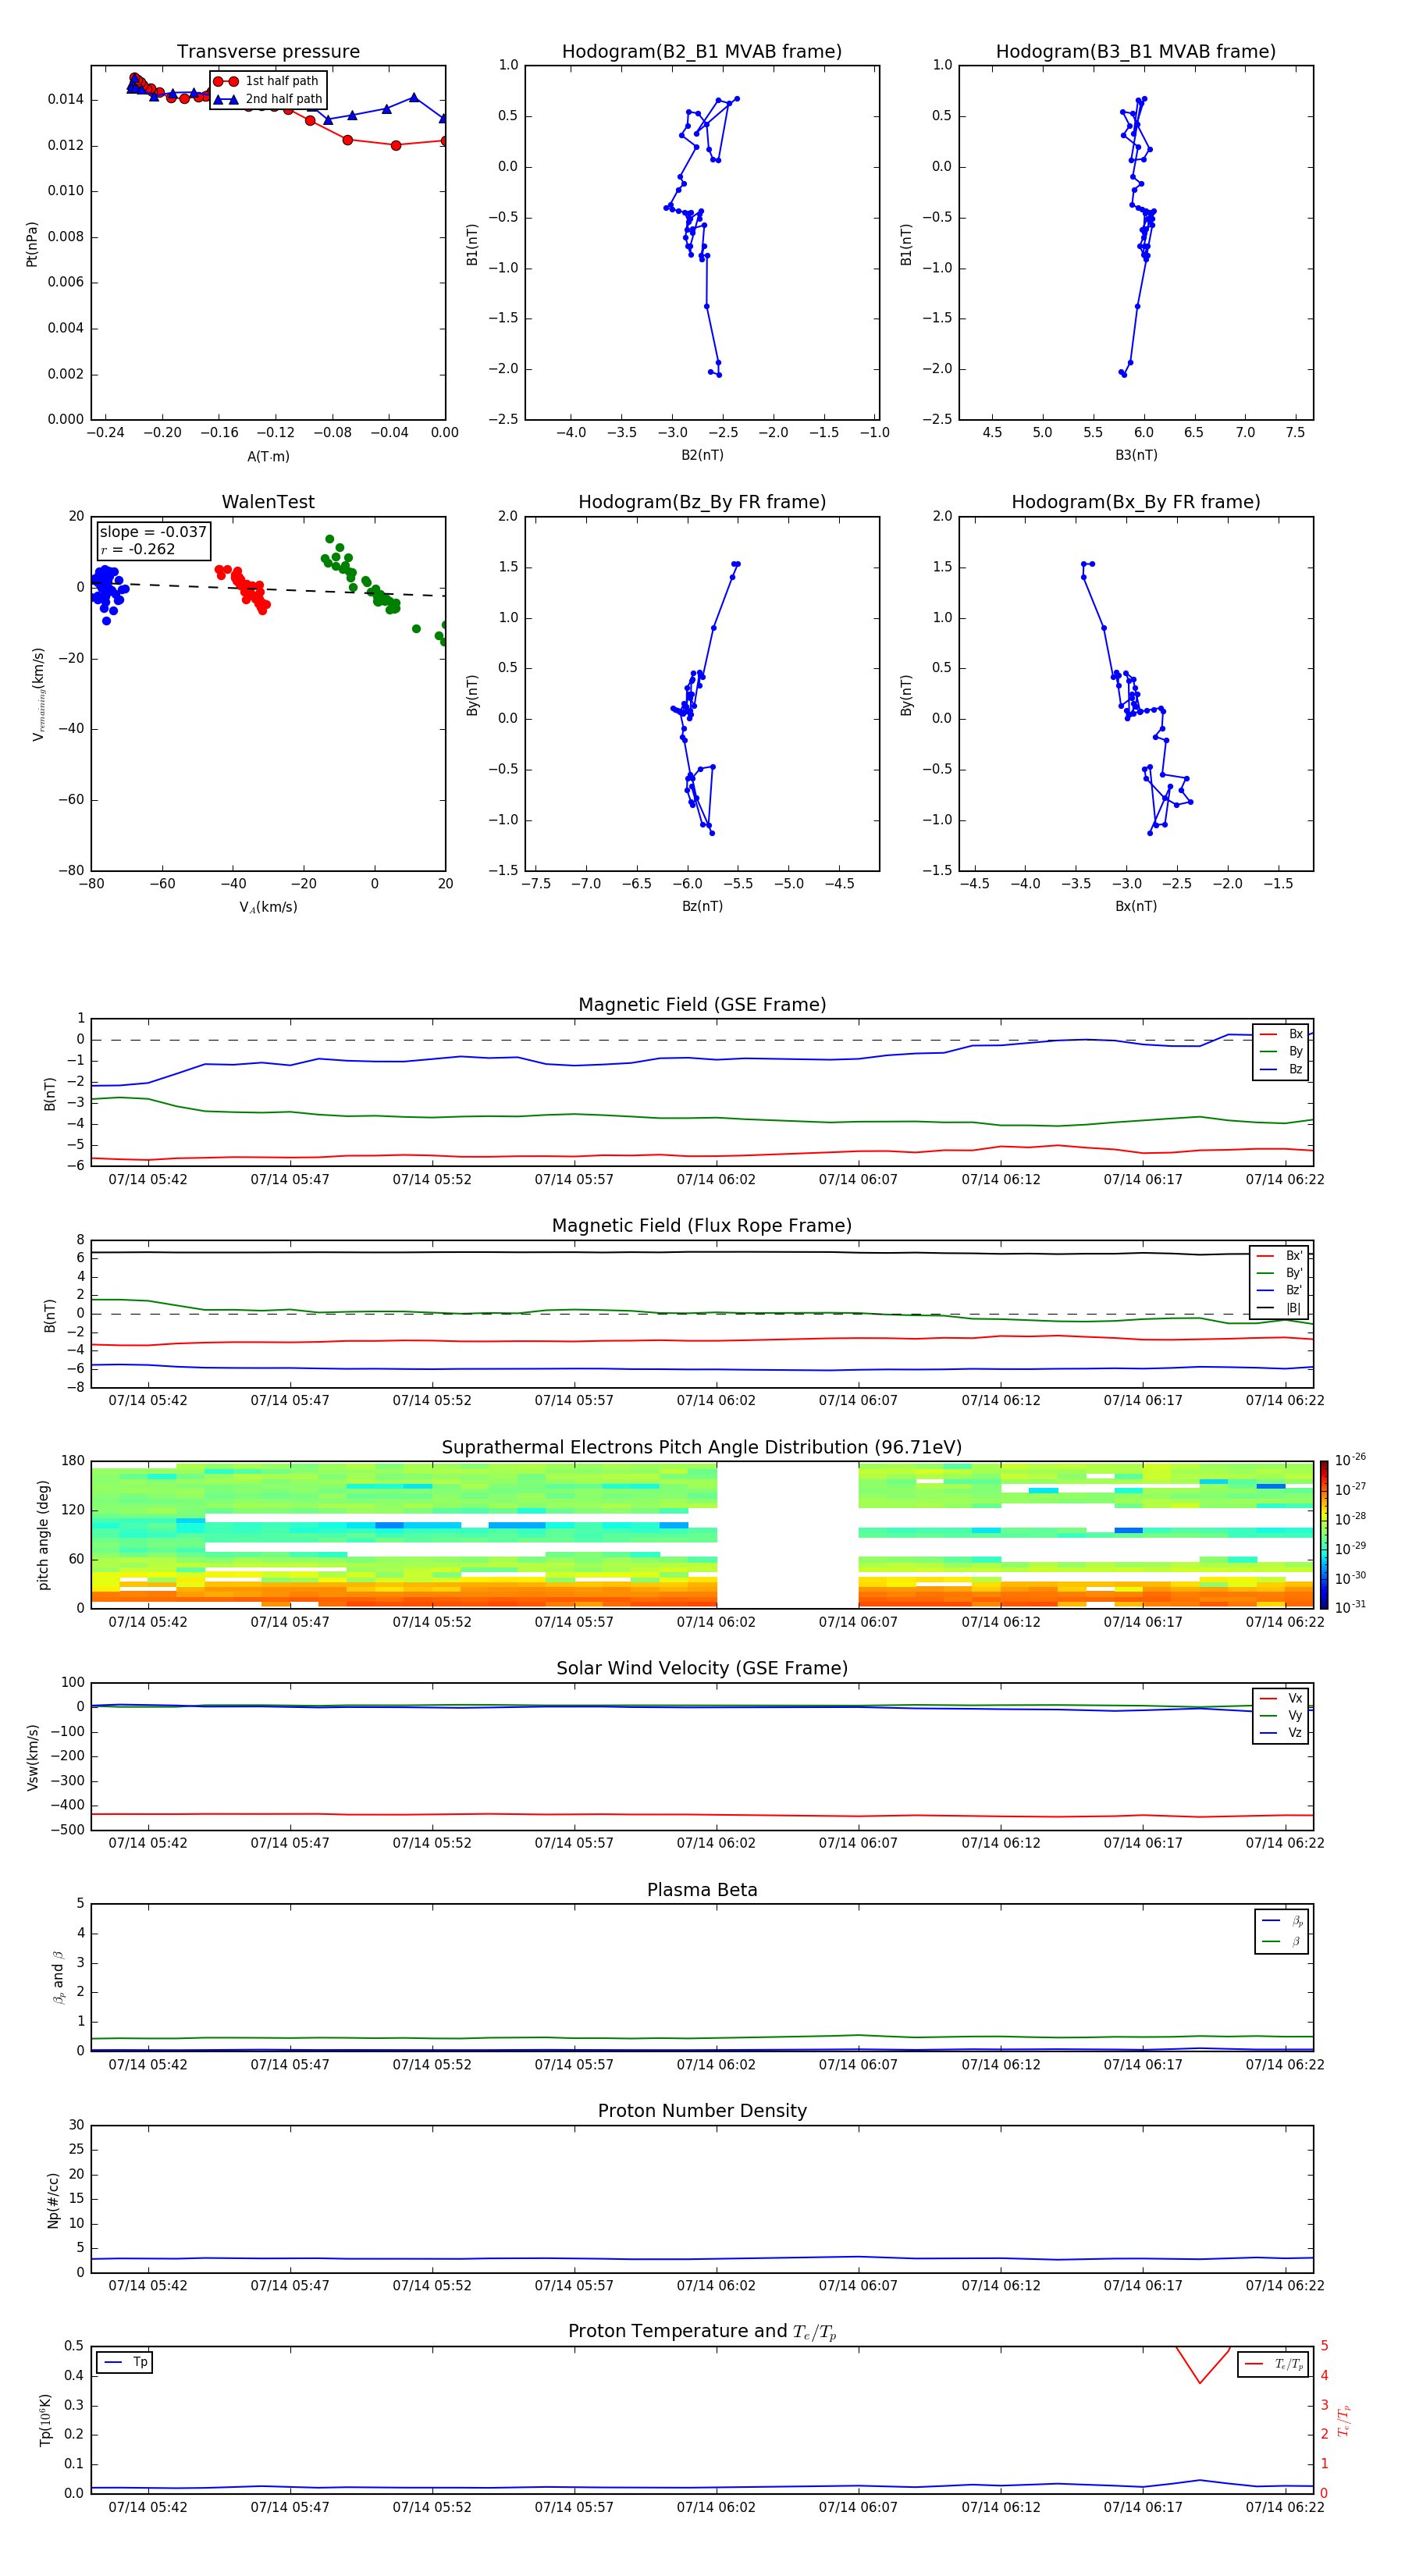Click the red Te/Tp dip in temperature panel

1201,2366
